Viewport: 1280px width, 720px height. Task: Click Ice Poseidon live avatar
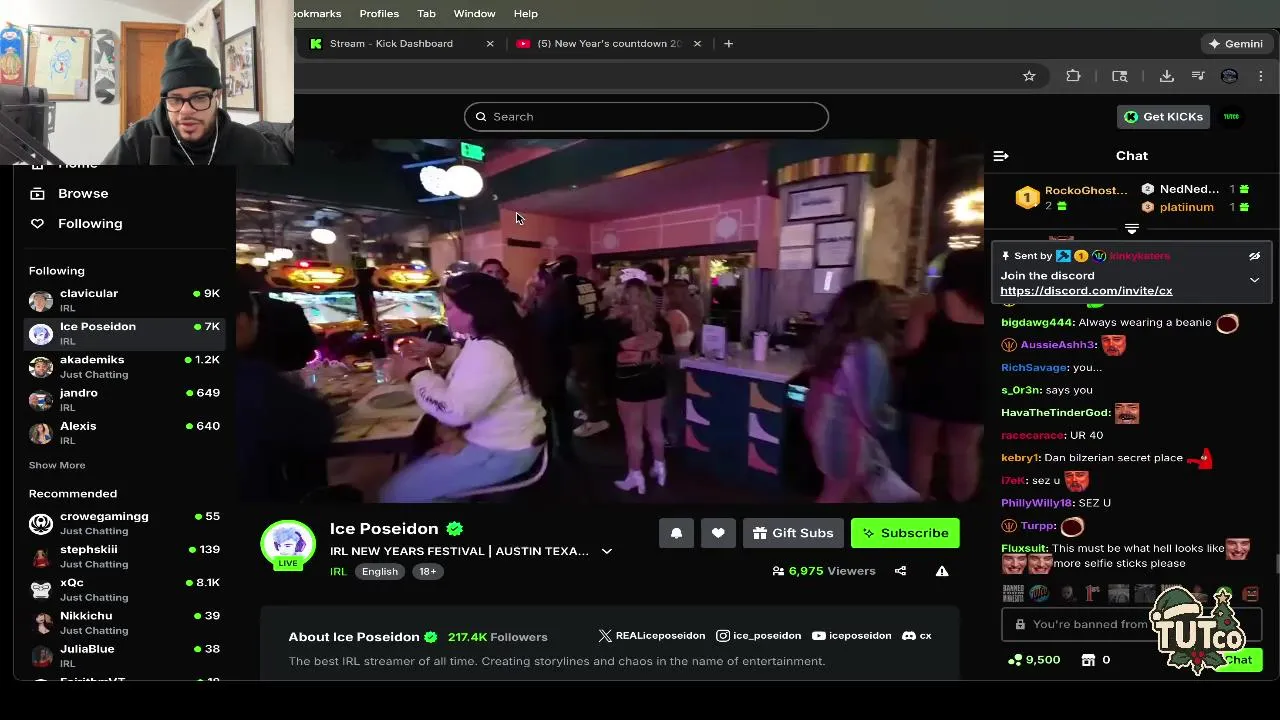[288, 544]
